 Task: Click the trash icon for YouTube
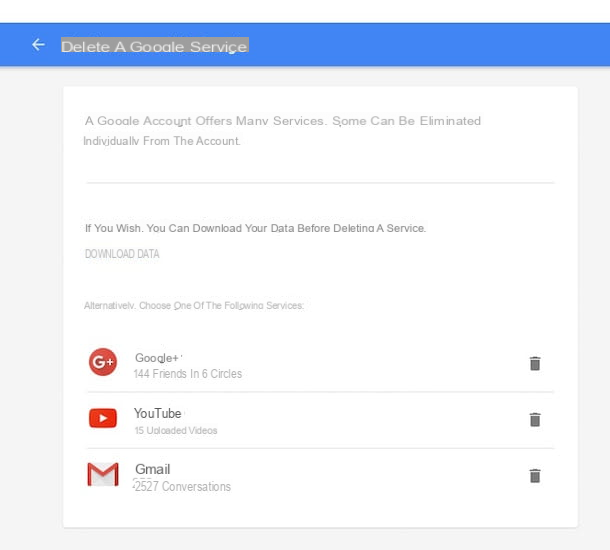pos(535,419)
